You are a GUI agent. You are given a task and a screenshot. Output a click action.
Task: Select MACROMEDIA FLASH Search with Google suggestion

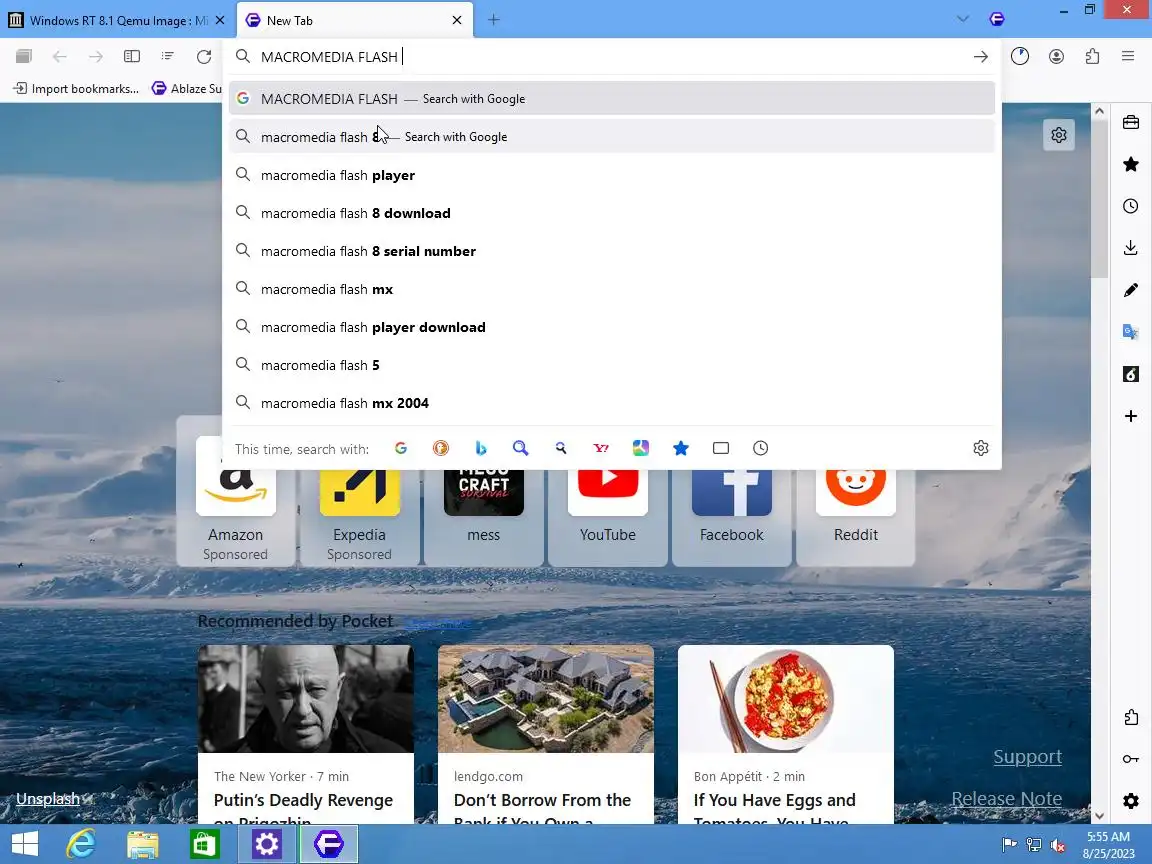tap(611, 98)
